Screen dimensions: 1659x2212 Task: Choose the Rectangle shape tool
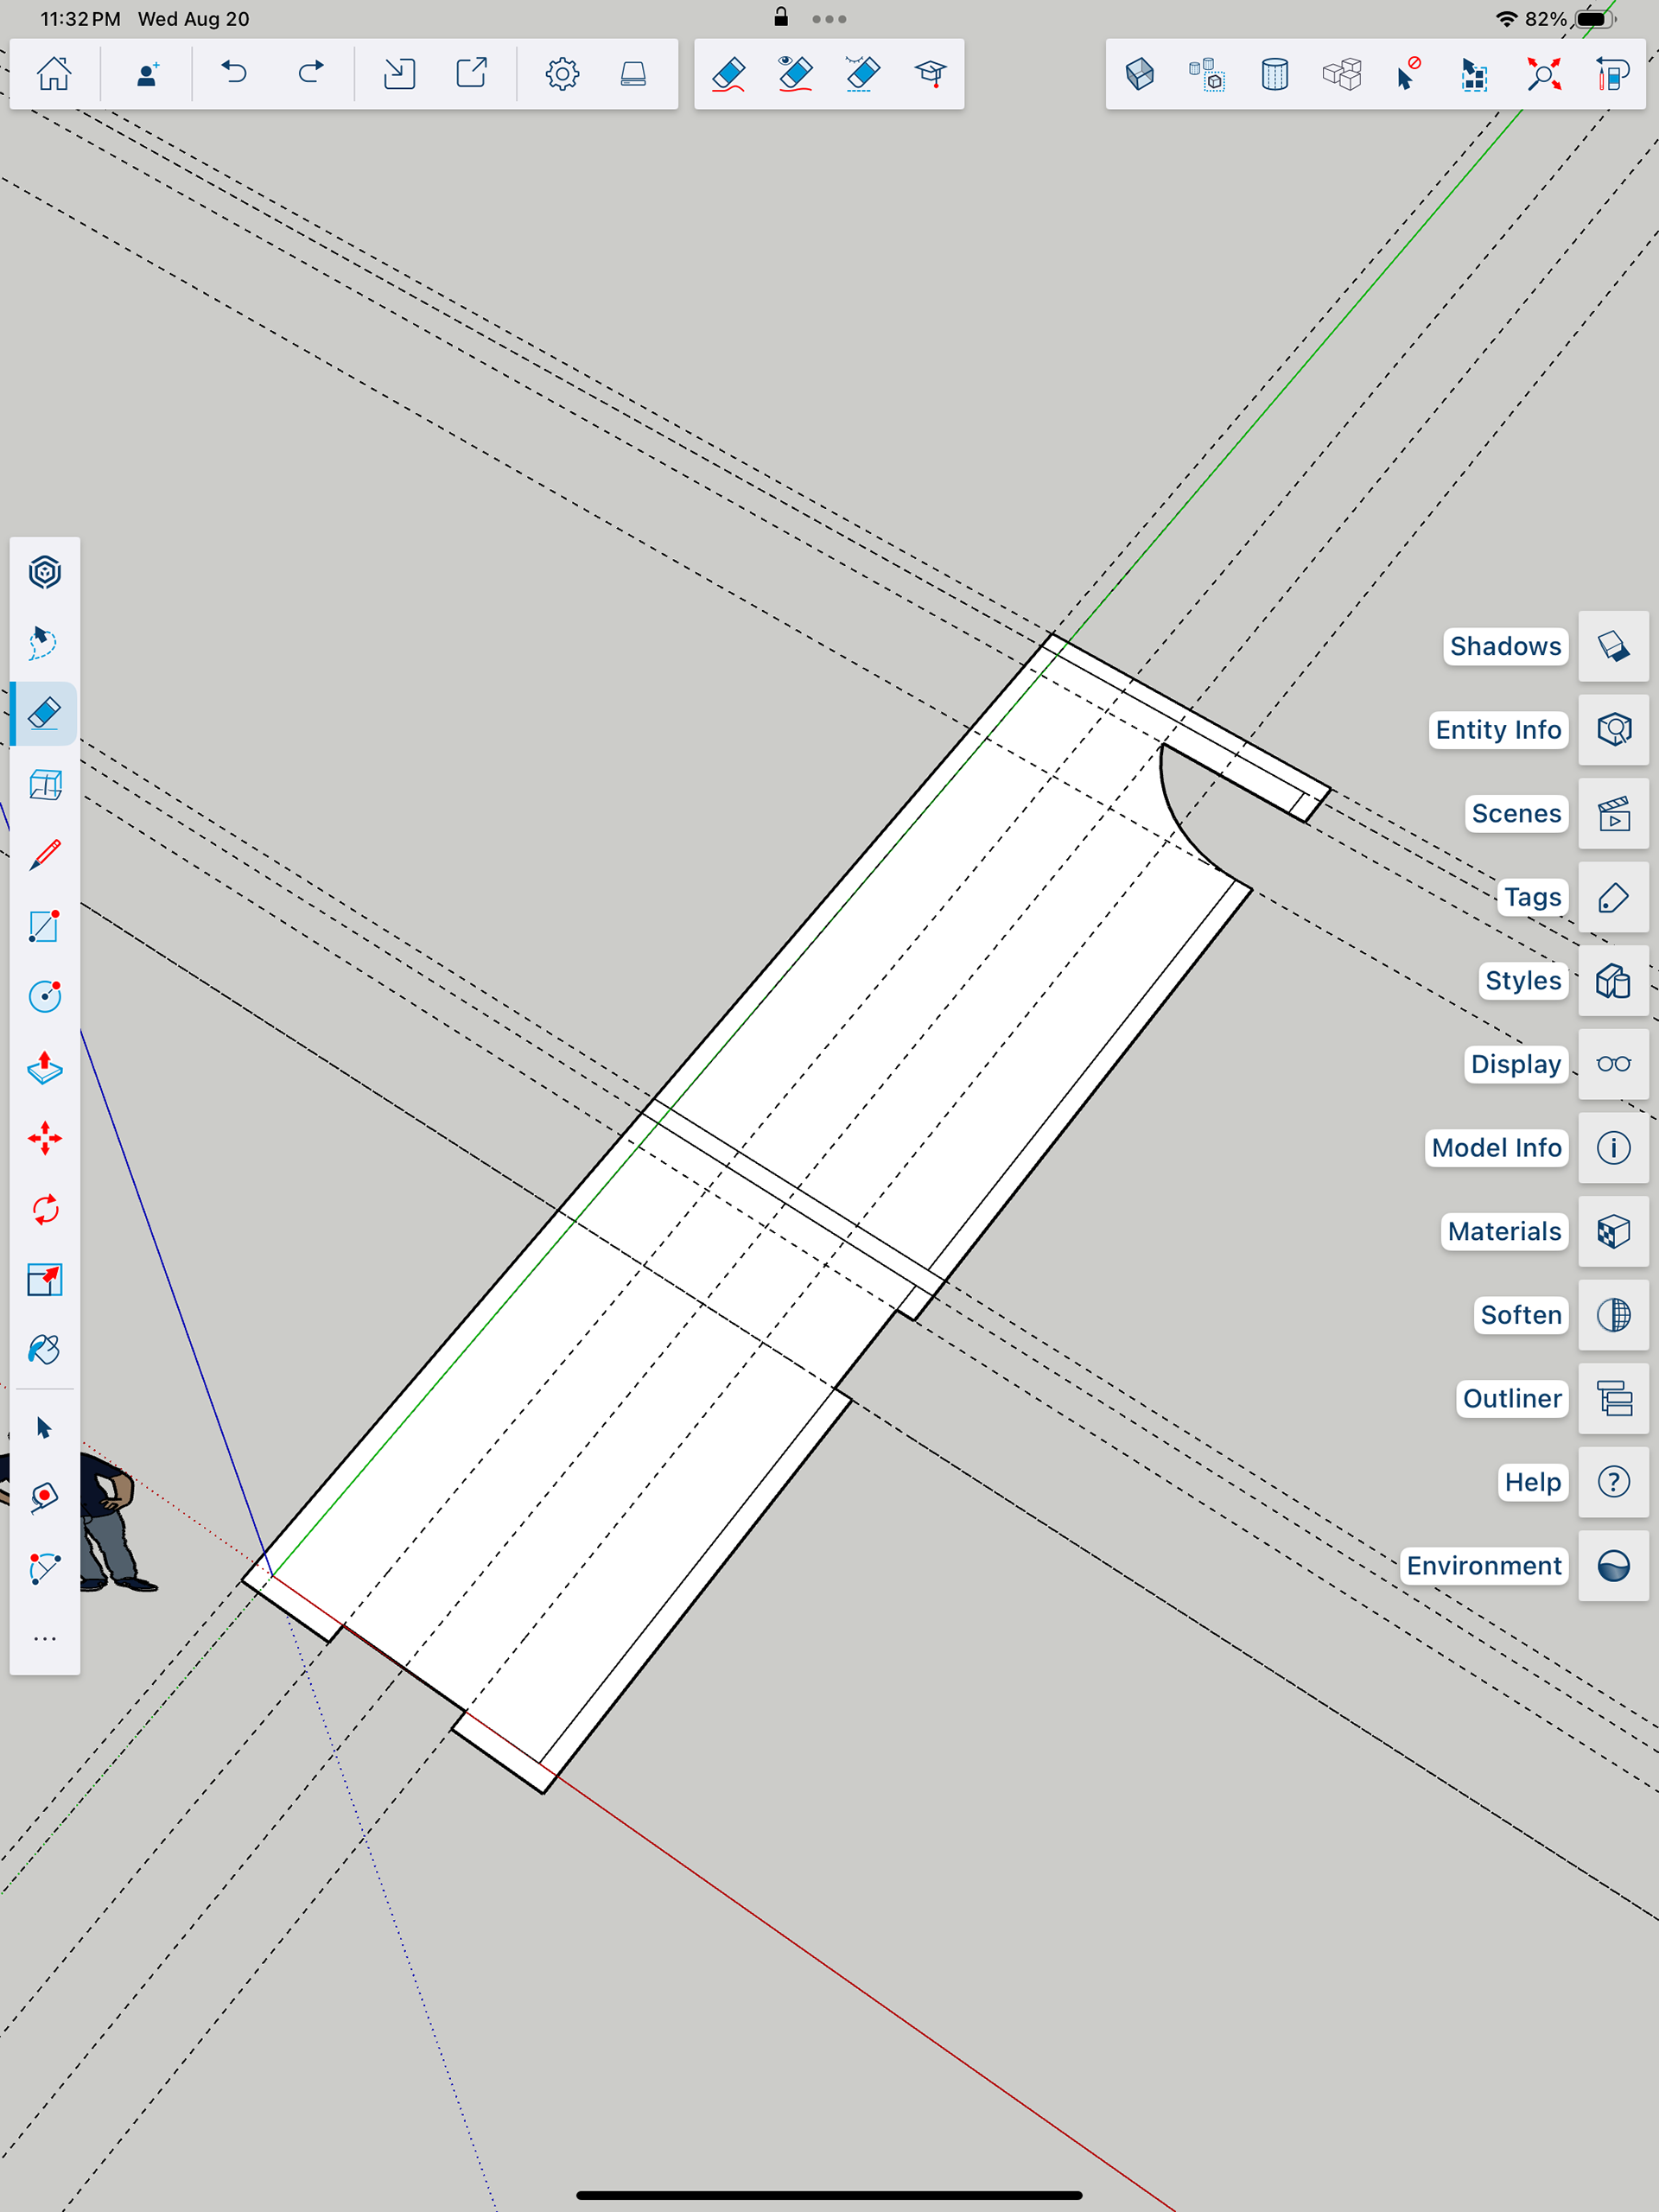click(x=45, y=926)
